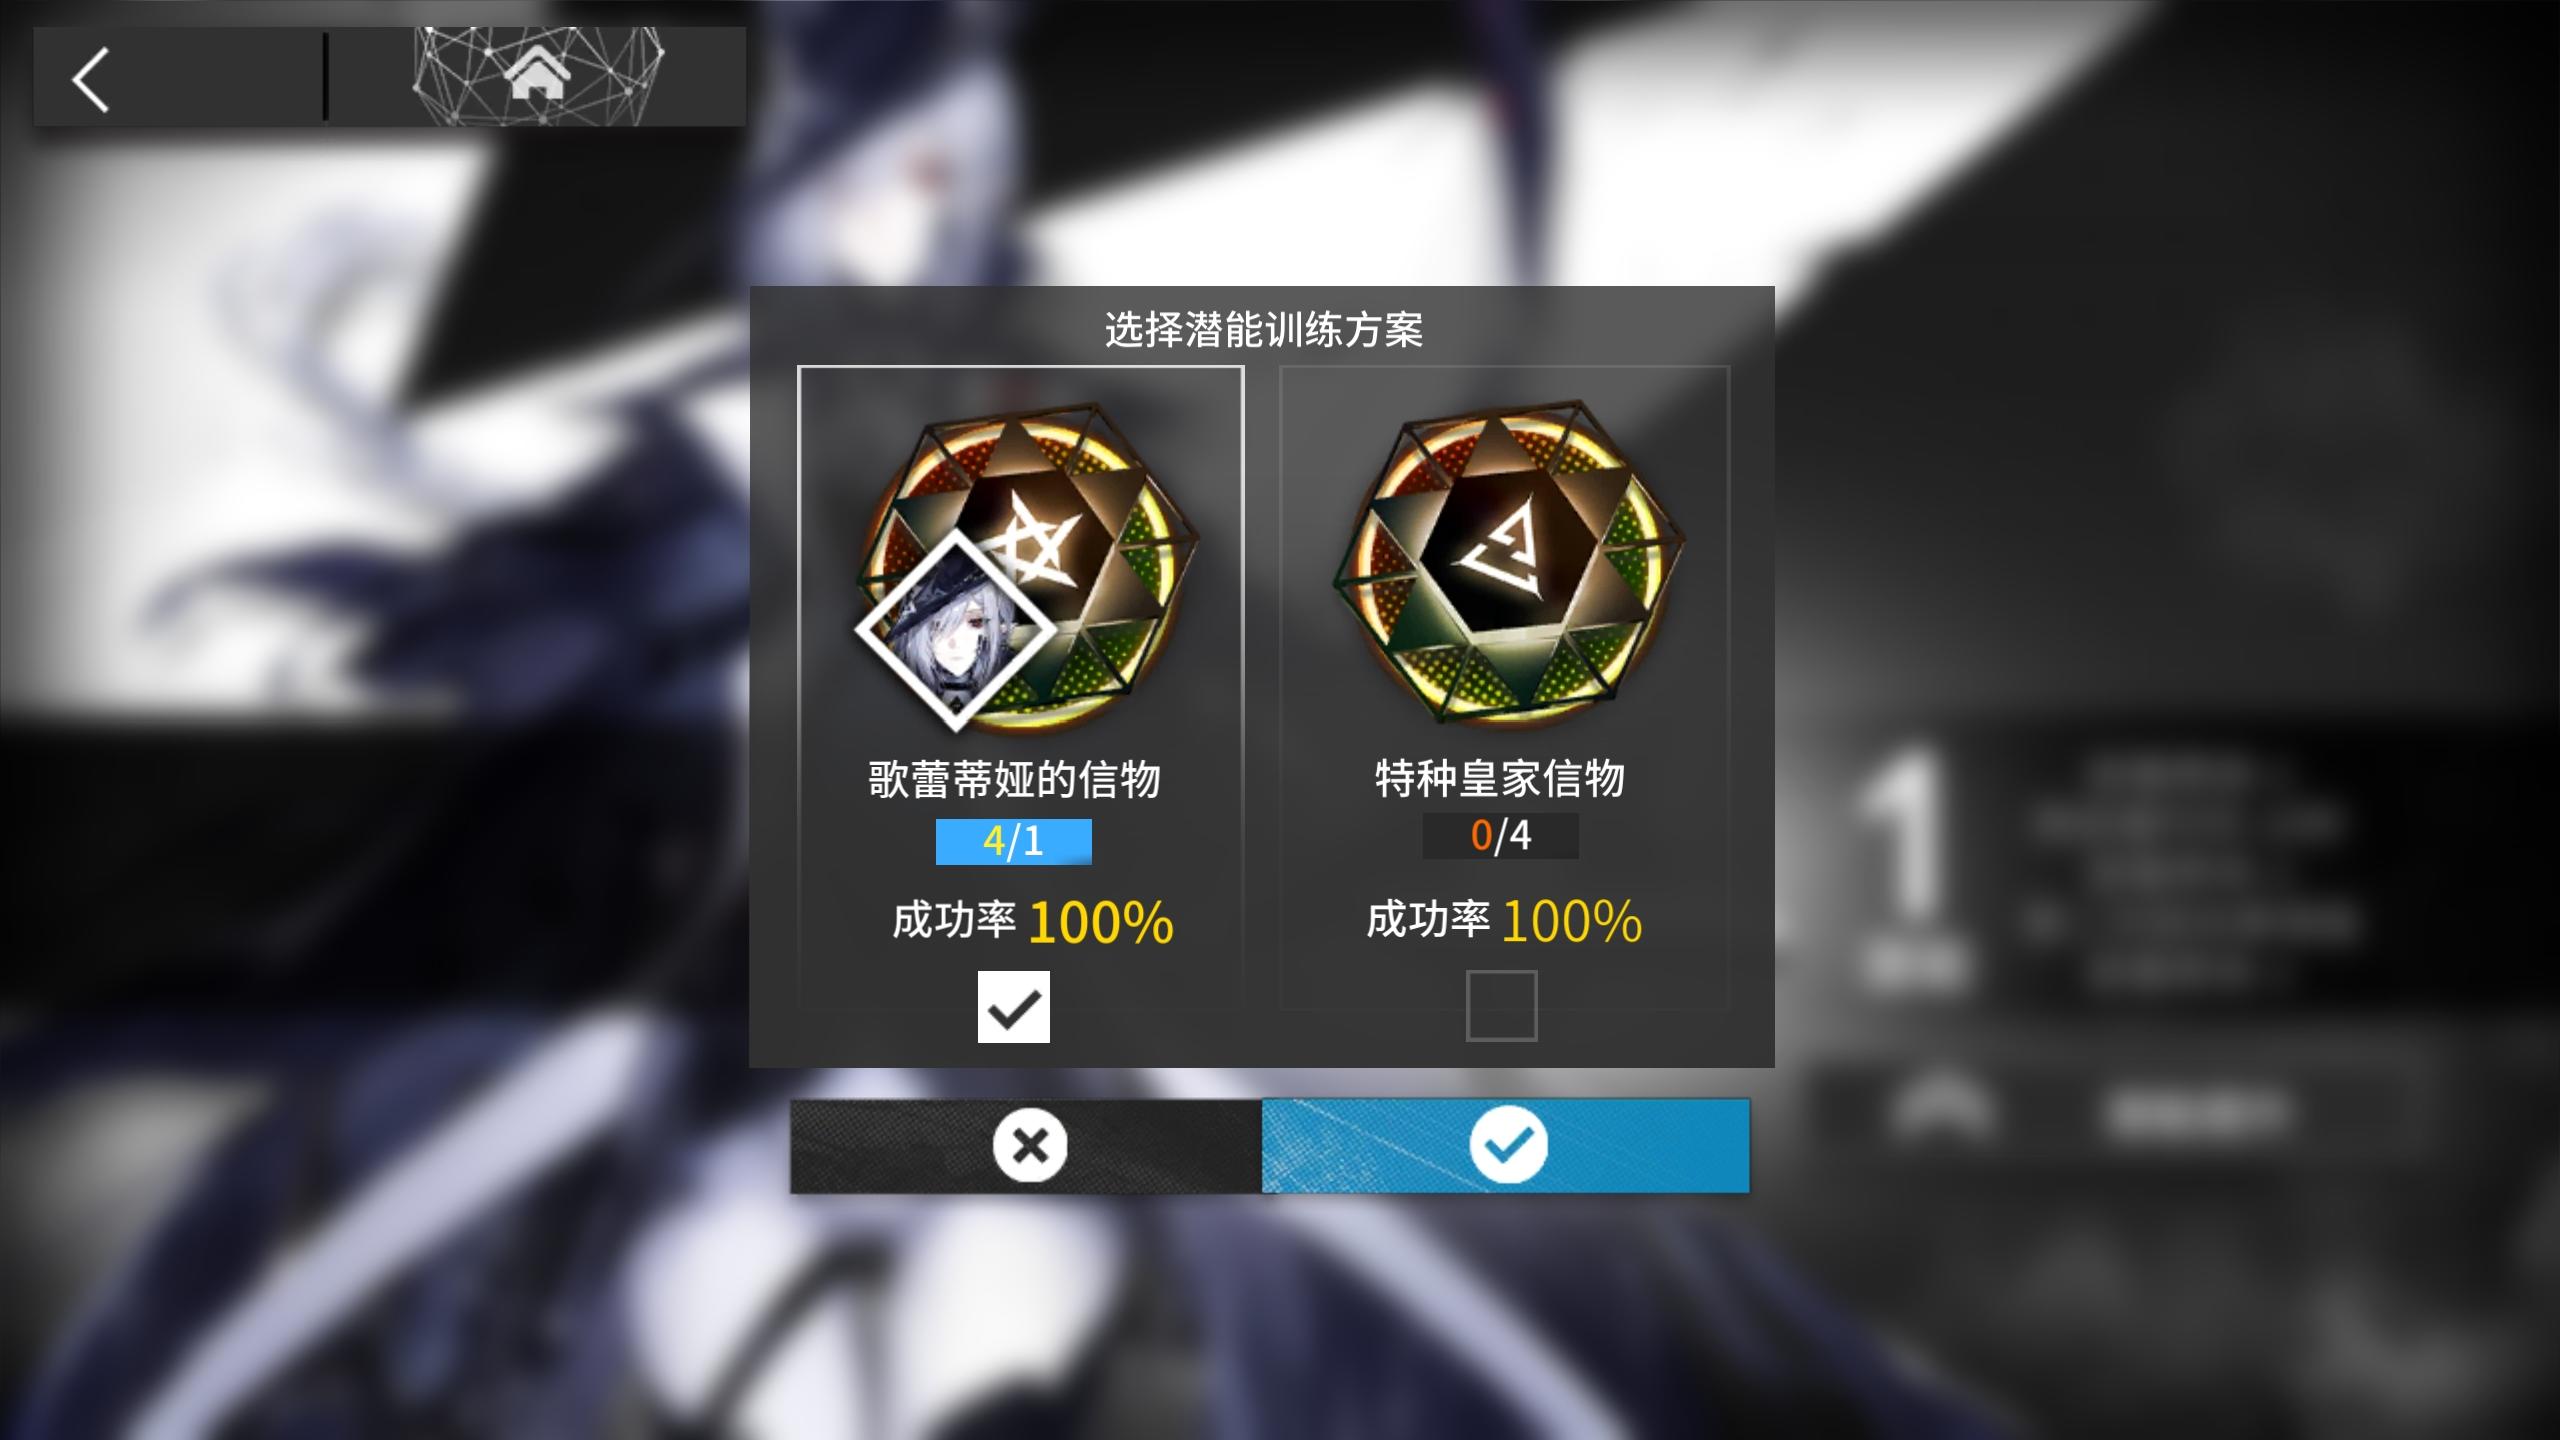Check the 特种皇家信物 checkbox
The width and height of the screenshot is (2560, 1440).
click(x=1501, y=1006)
